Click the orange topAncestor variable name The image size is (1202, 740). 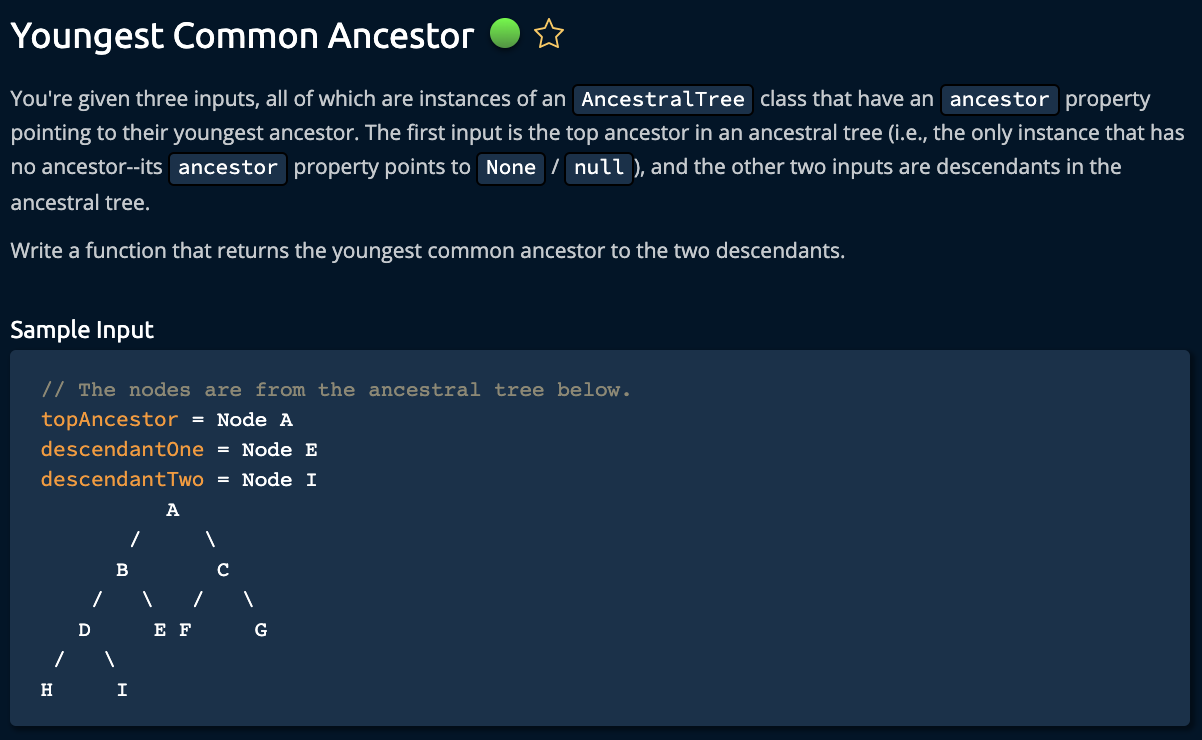pos(109,420)
